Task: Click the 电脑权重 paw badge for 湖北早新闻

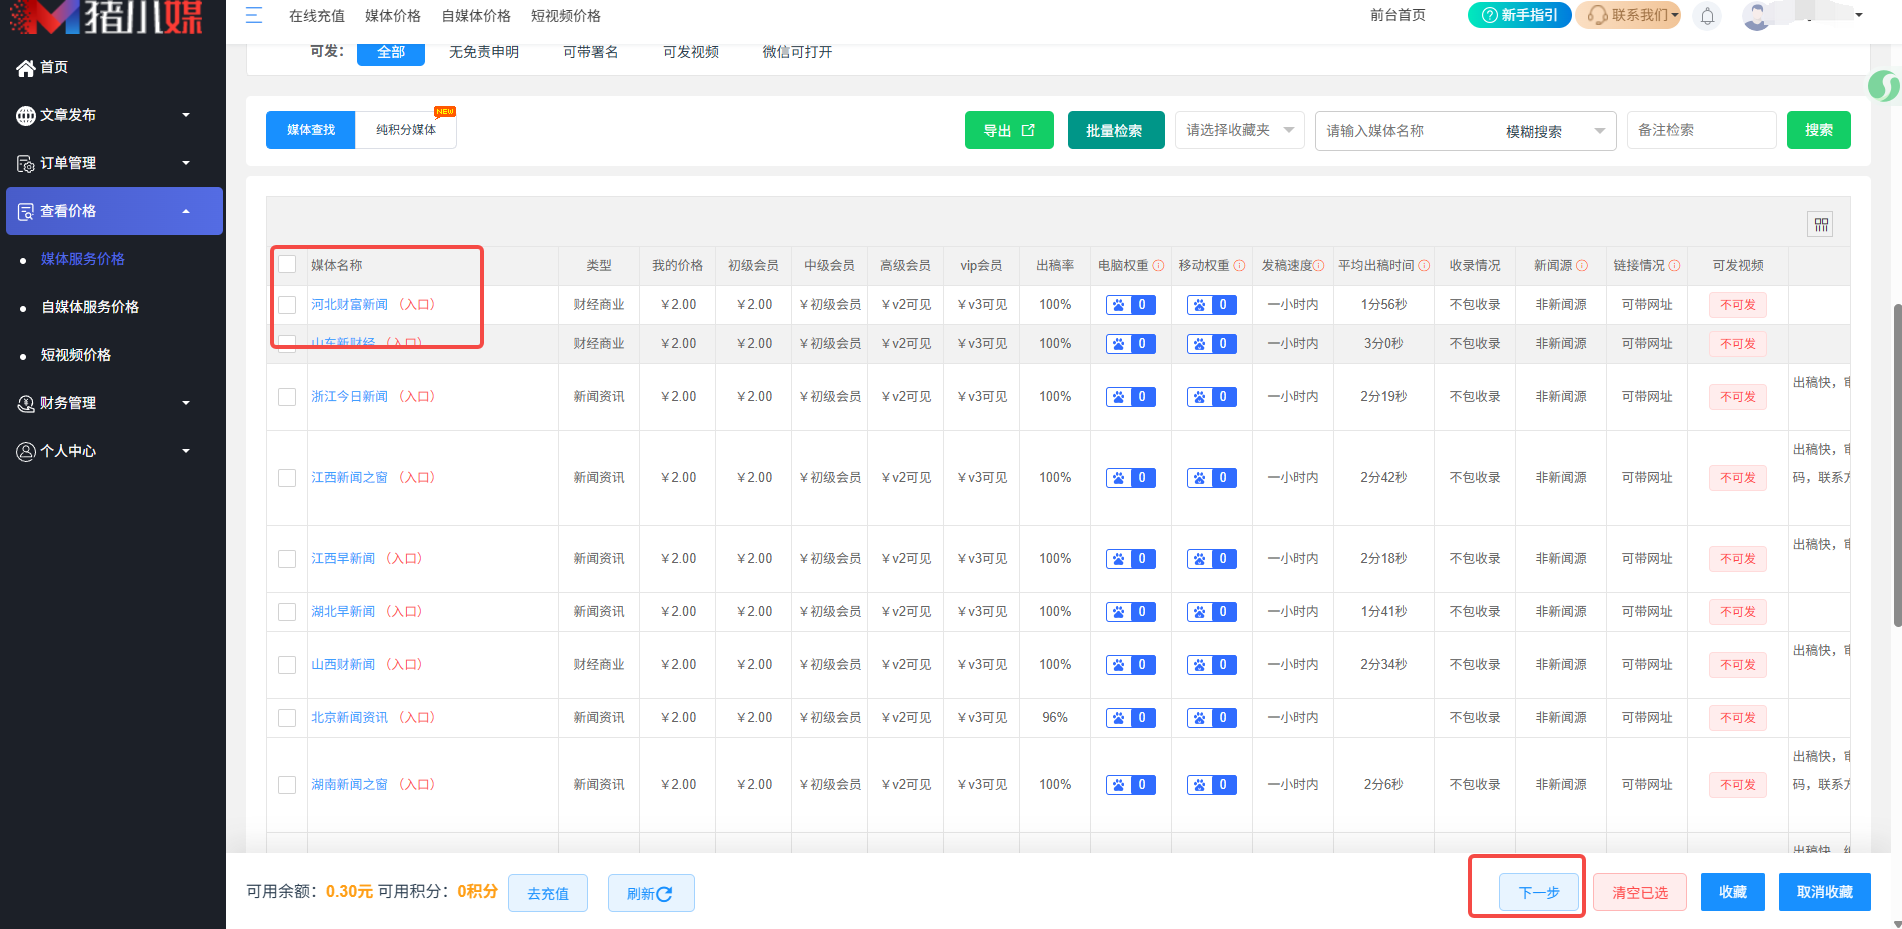Action: coord(1131,612)
